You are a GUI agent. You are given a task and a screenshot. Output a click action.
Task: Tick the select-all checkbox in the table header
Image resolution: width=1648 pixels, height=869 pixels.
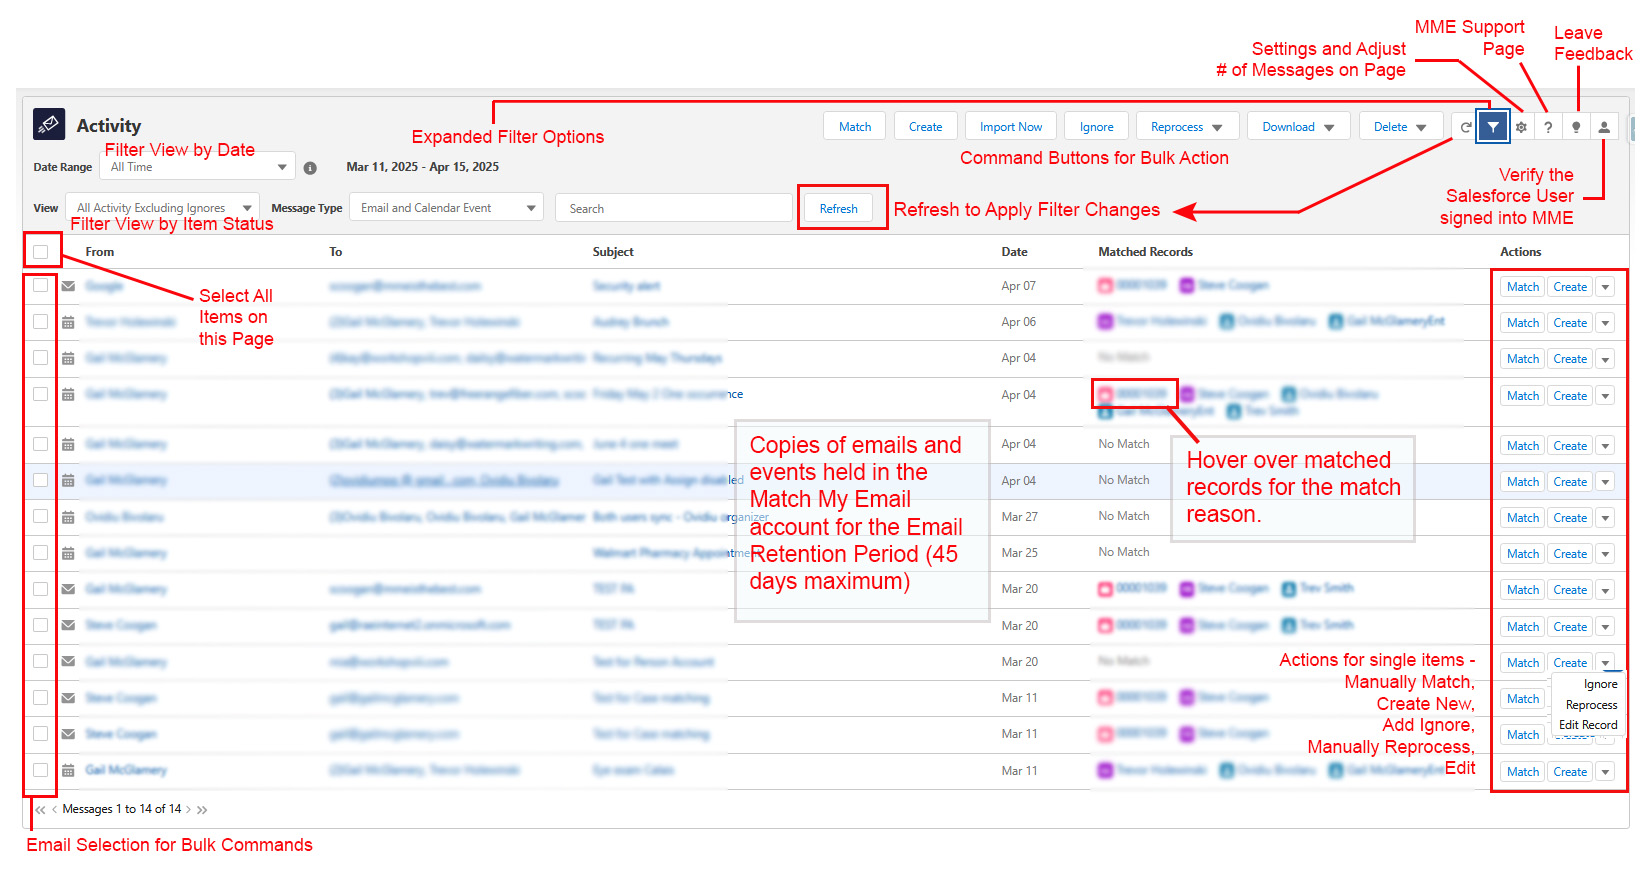[x=41, y=252]
